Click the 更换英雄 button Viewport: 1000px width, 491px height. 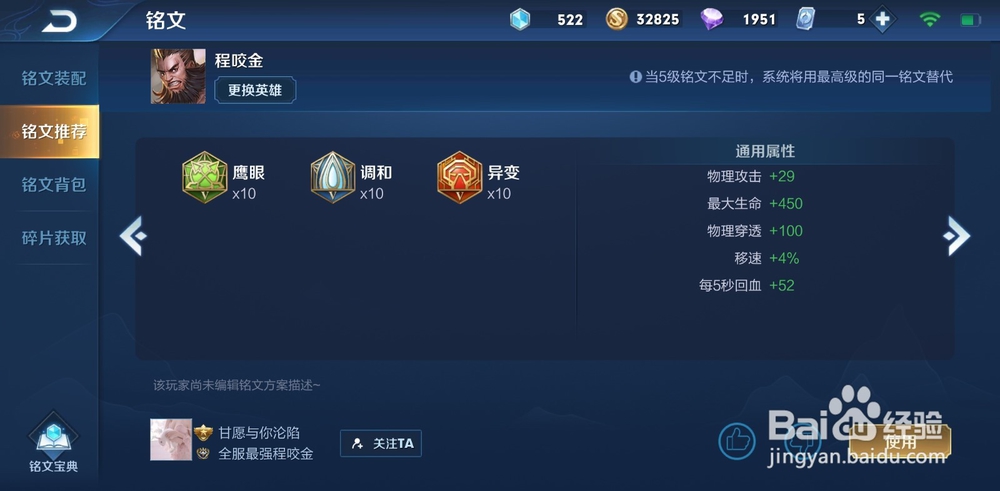coord(255,90)
